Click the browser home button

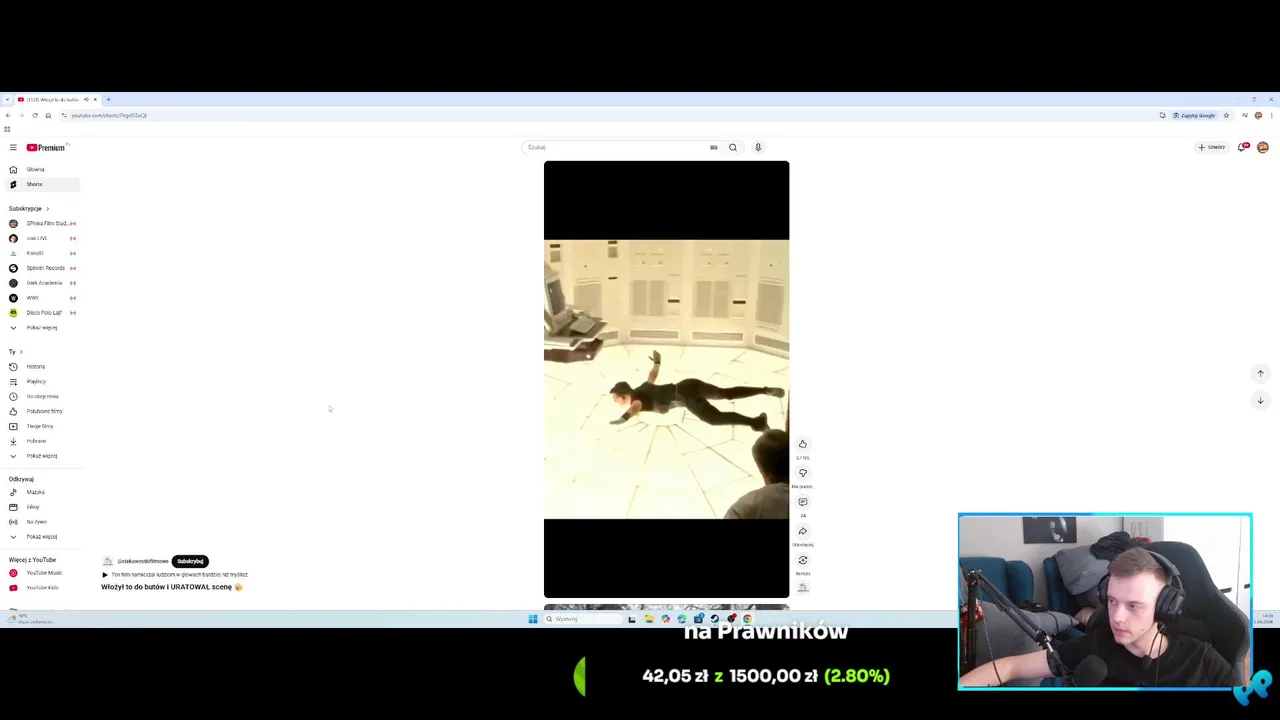pyautogui.click(x=48, y=115)
